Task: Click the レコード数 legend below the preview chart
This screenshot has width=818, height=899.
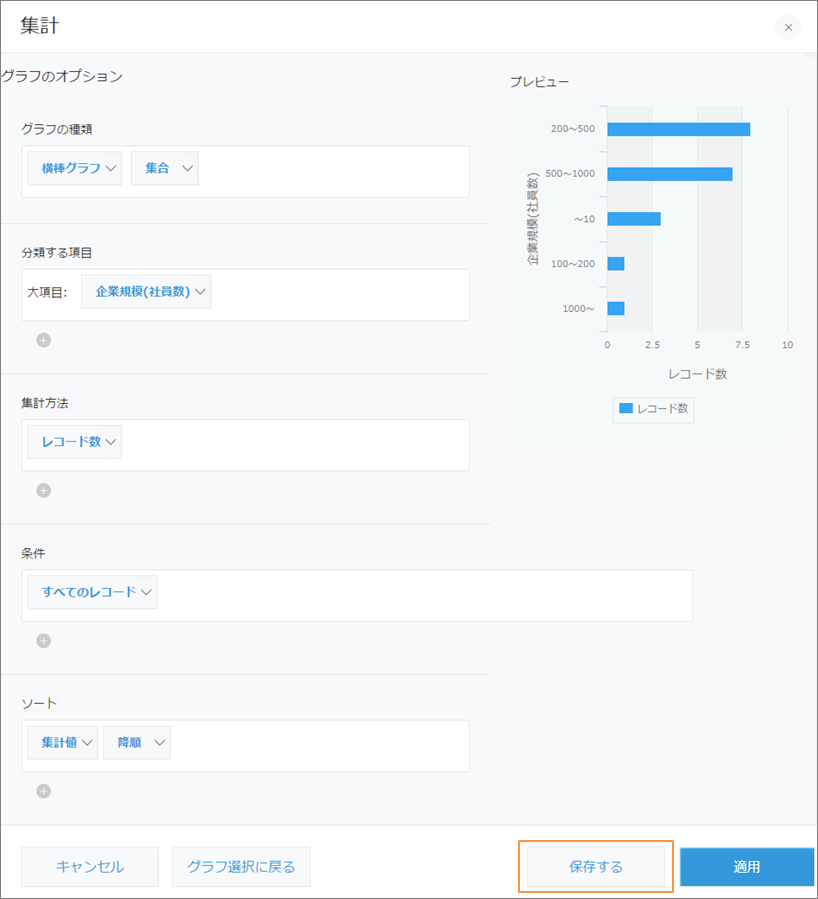Action: click(x=652, y=409)
